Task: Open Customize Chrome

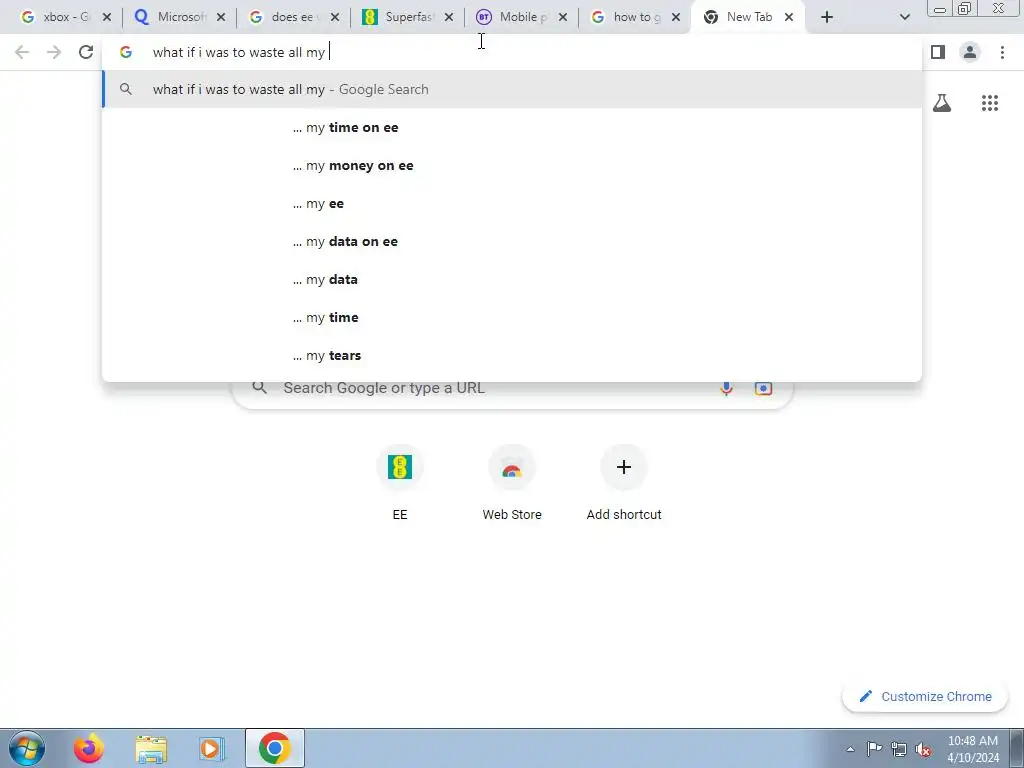Action: (926, 697)
